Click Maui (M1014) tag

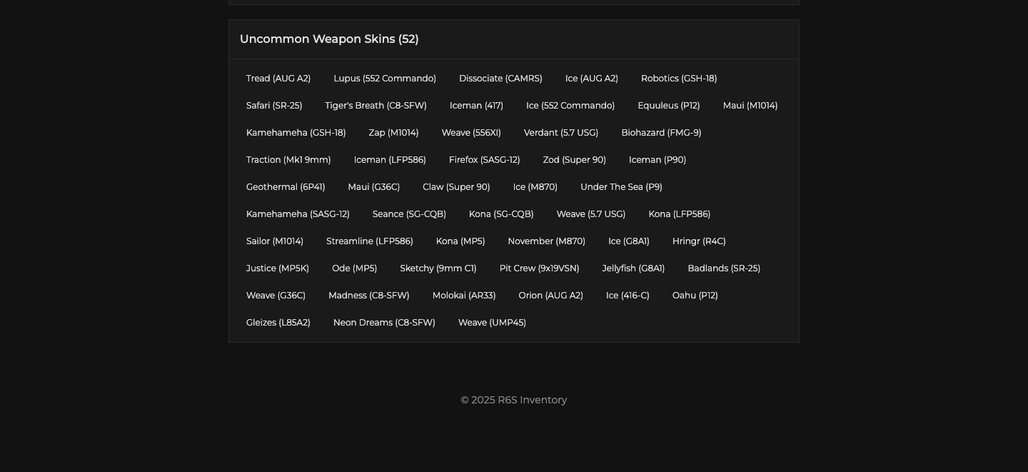(750, 106)
